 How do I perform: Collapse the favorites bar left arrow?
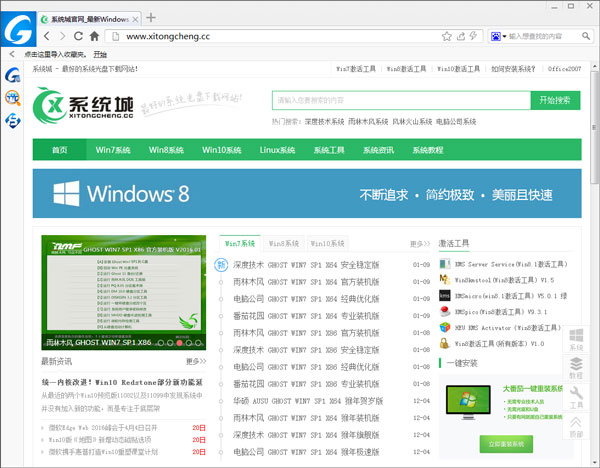(x=12, y=54)
